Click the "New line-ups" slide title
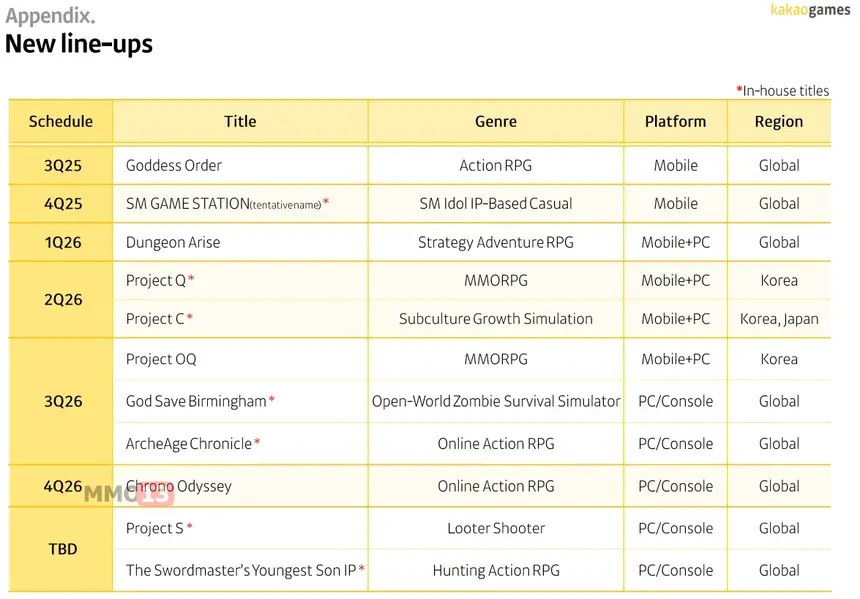 click(x=79, y=44)
